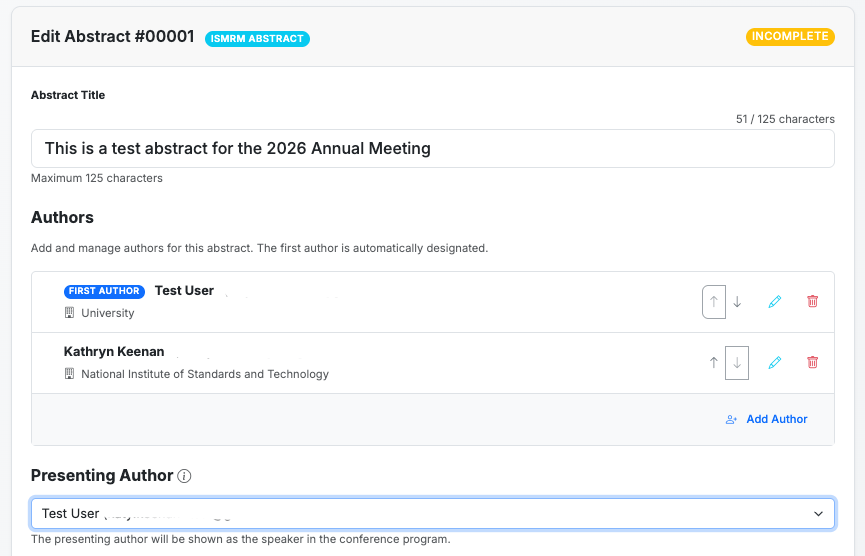Image resolution: width=865 pixels, height=556 pixels.
Task: Edit Kathryn Keenan author entry
Action: click(775, 362)
